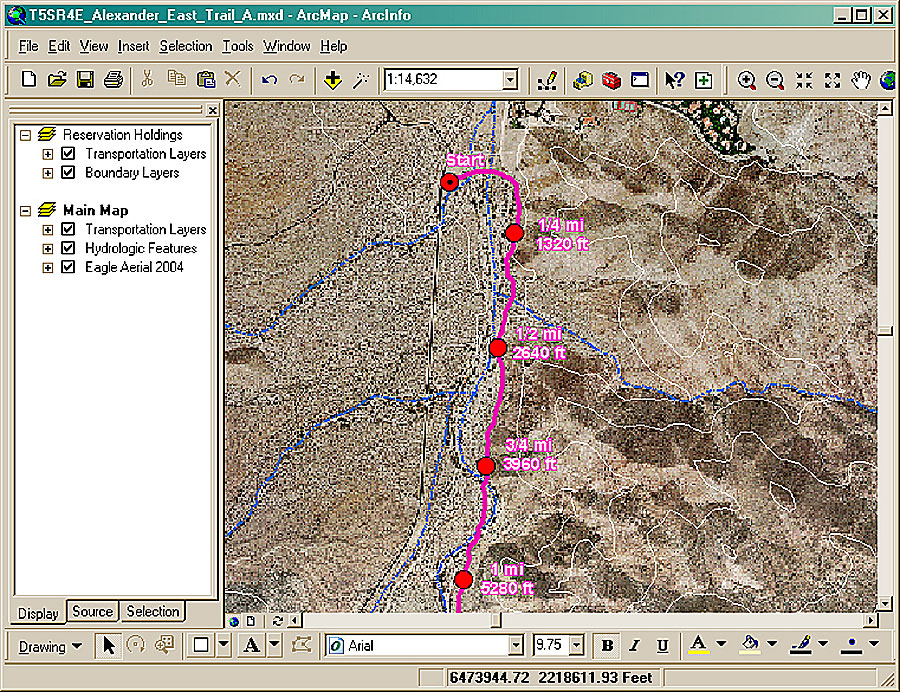Image resolution: width=900 pixels, height=692 pixels.
Task: Uncheck the Boundary Layers checkbox
Action: (x=68, y=172)
